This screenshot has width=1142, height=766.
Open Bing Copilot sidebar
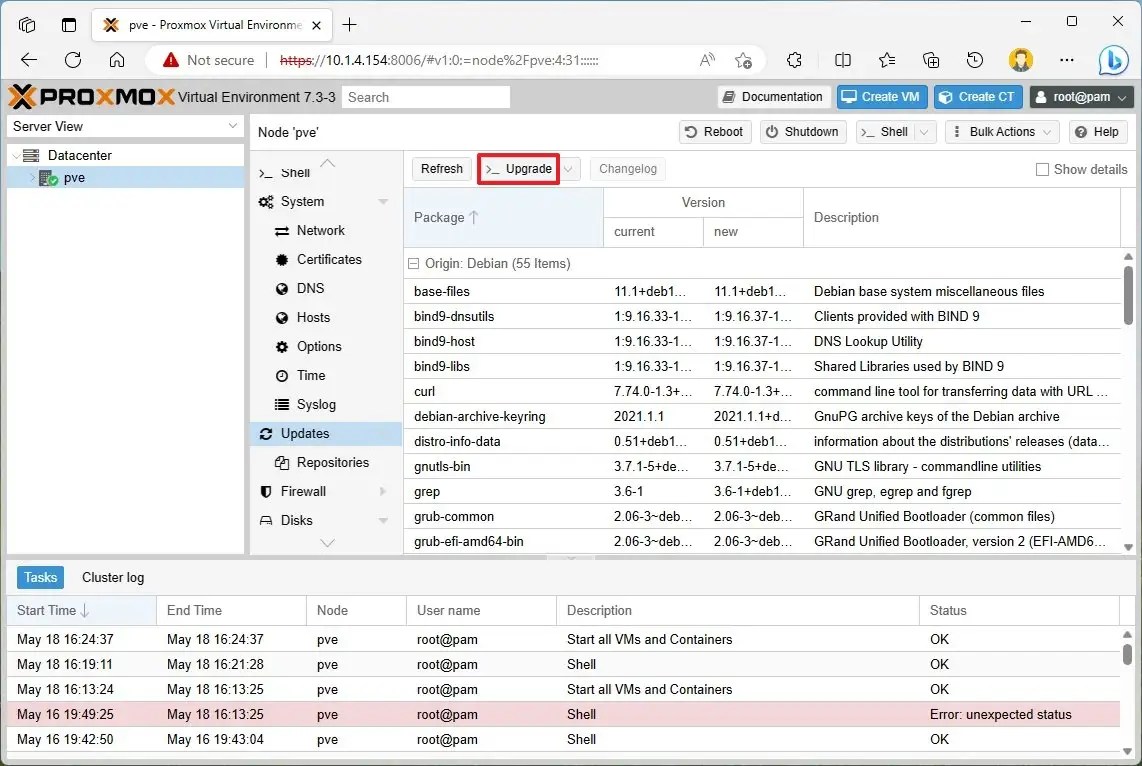[1114, 60]
